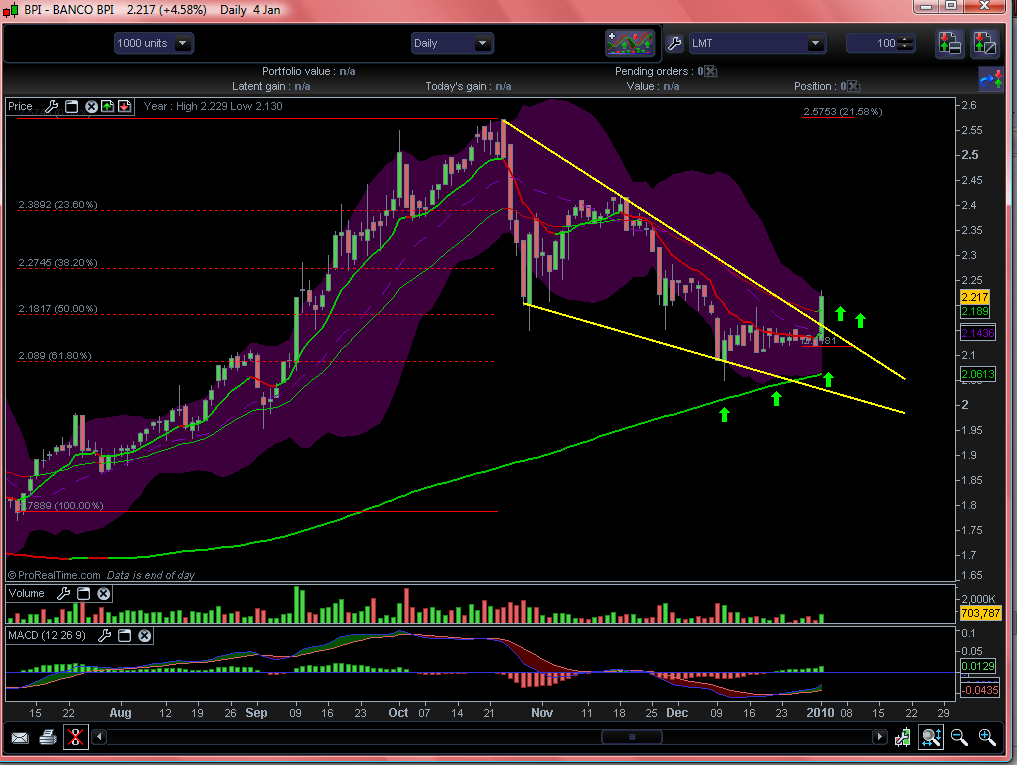Click the wrench icon beside the LMT dropdown
This screenshot has height=765, width=1017.
675,43
